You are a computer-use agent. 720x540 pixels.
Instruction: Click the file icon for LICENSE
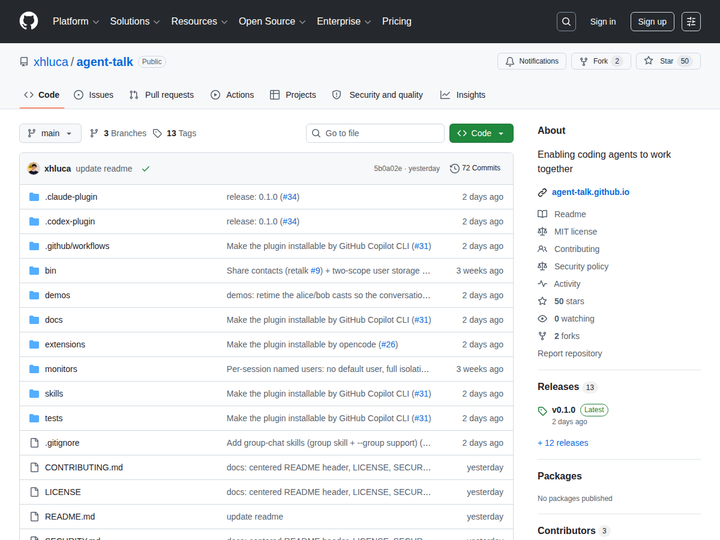click(34, 492)
